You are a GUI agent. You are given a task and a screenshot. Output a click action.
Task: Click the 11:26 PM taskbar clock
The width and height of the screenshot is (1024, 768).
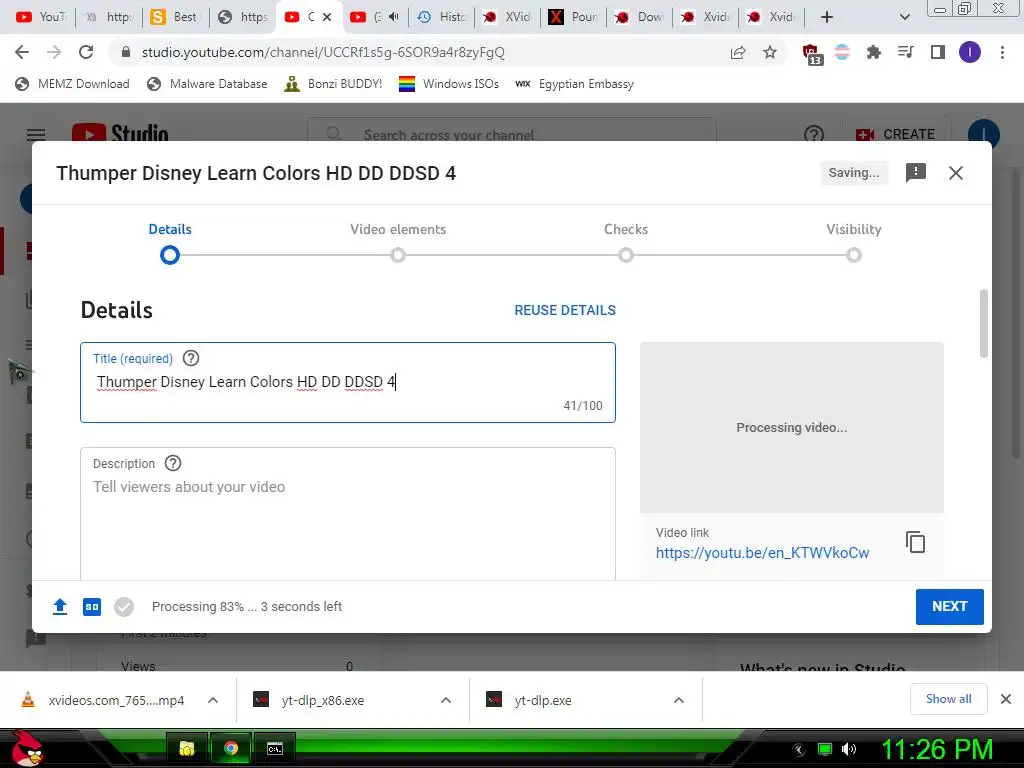(937, 749)
